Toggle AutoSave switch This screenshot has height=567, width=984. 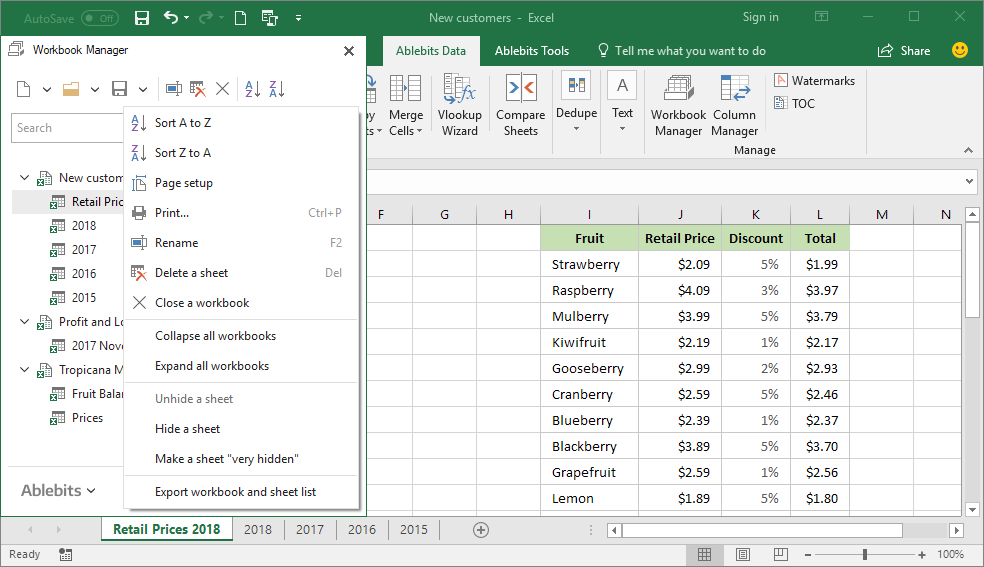[100, 18]
